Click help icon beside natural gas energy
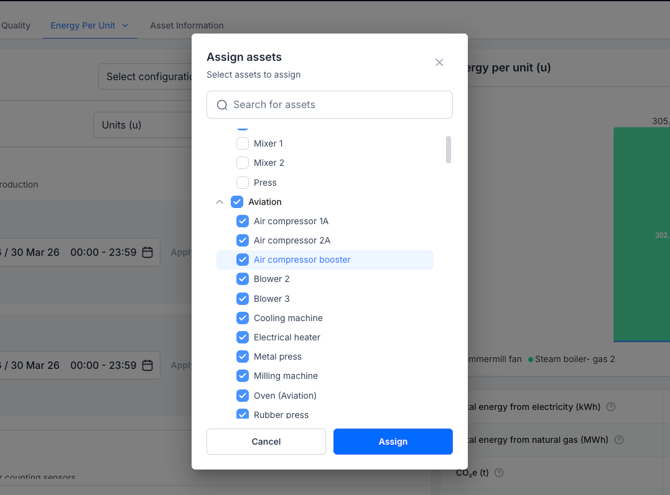 (619, 440)
